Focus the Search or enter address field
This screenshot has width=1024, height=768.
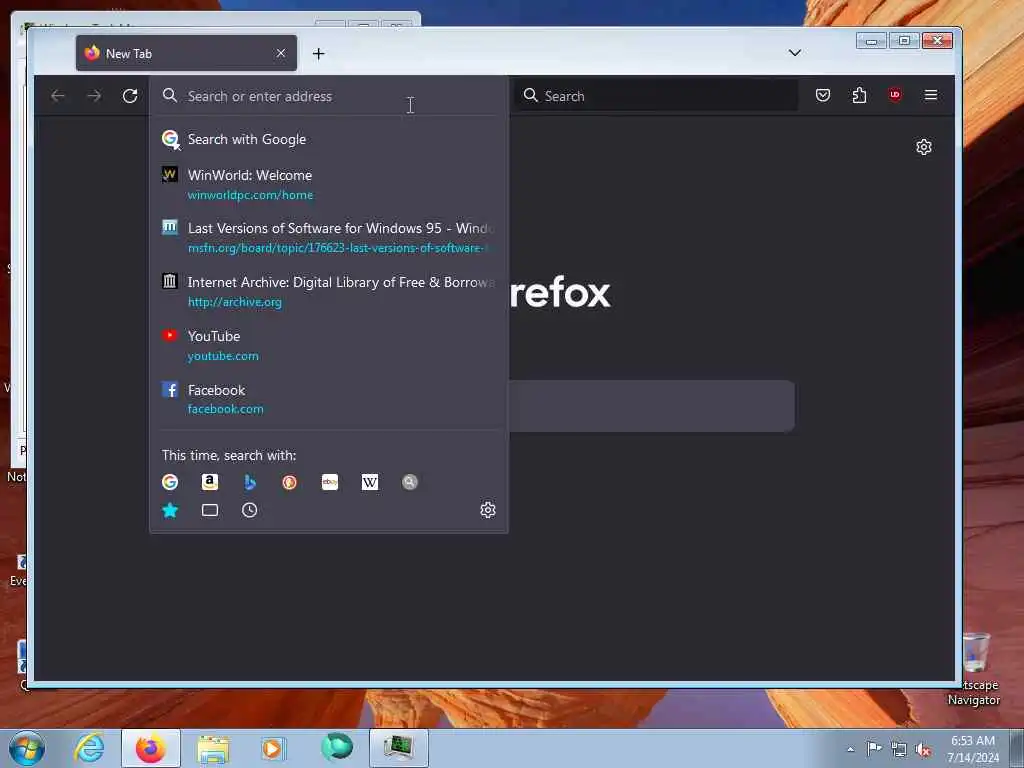(328, 96)
